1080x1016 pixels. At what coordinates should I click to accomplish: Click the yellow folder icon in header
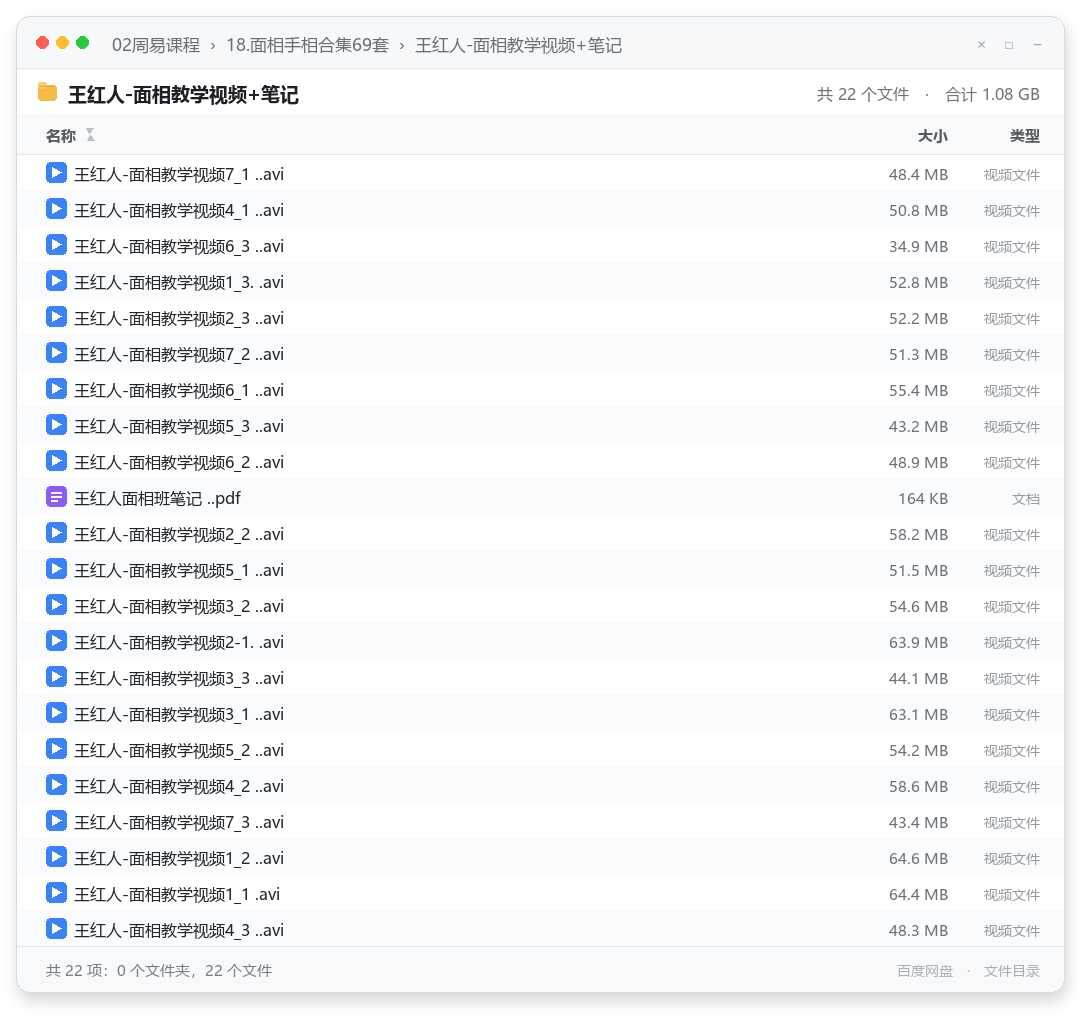pos(47,92)
